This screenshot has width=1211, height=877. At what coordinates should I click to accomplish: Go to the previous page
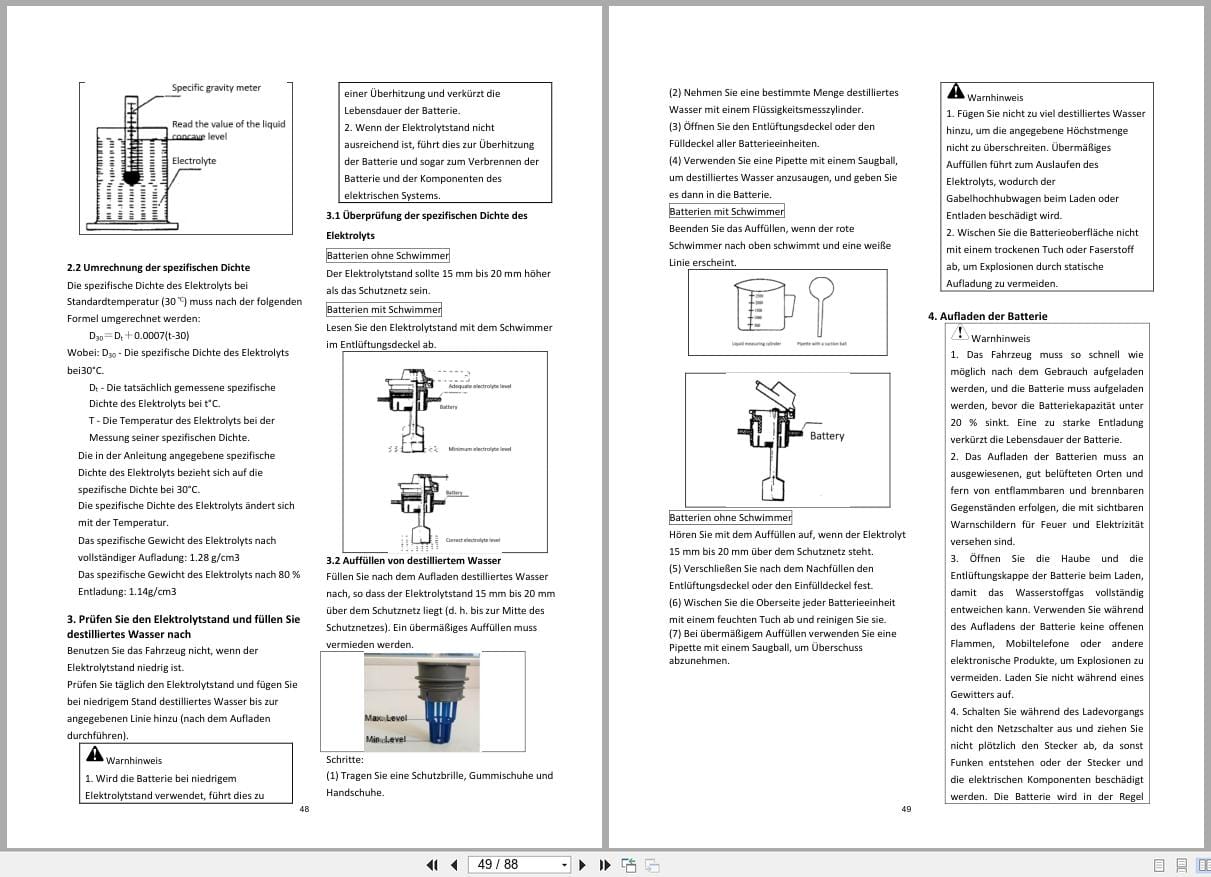coord(454,864)
